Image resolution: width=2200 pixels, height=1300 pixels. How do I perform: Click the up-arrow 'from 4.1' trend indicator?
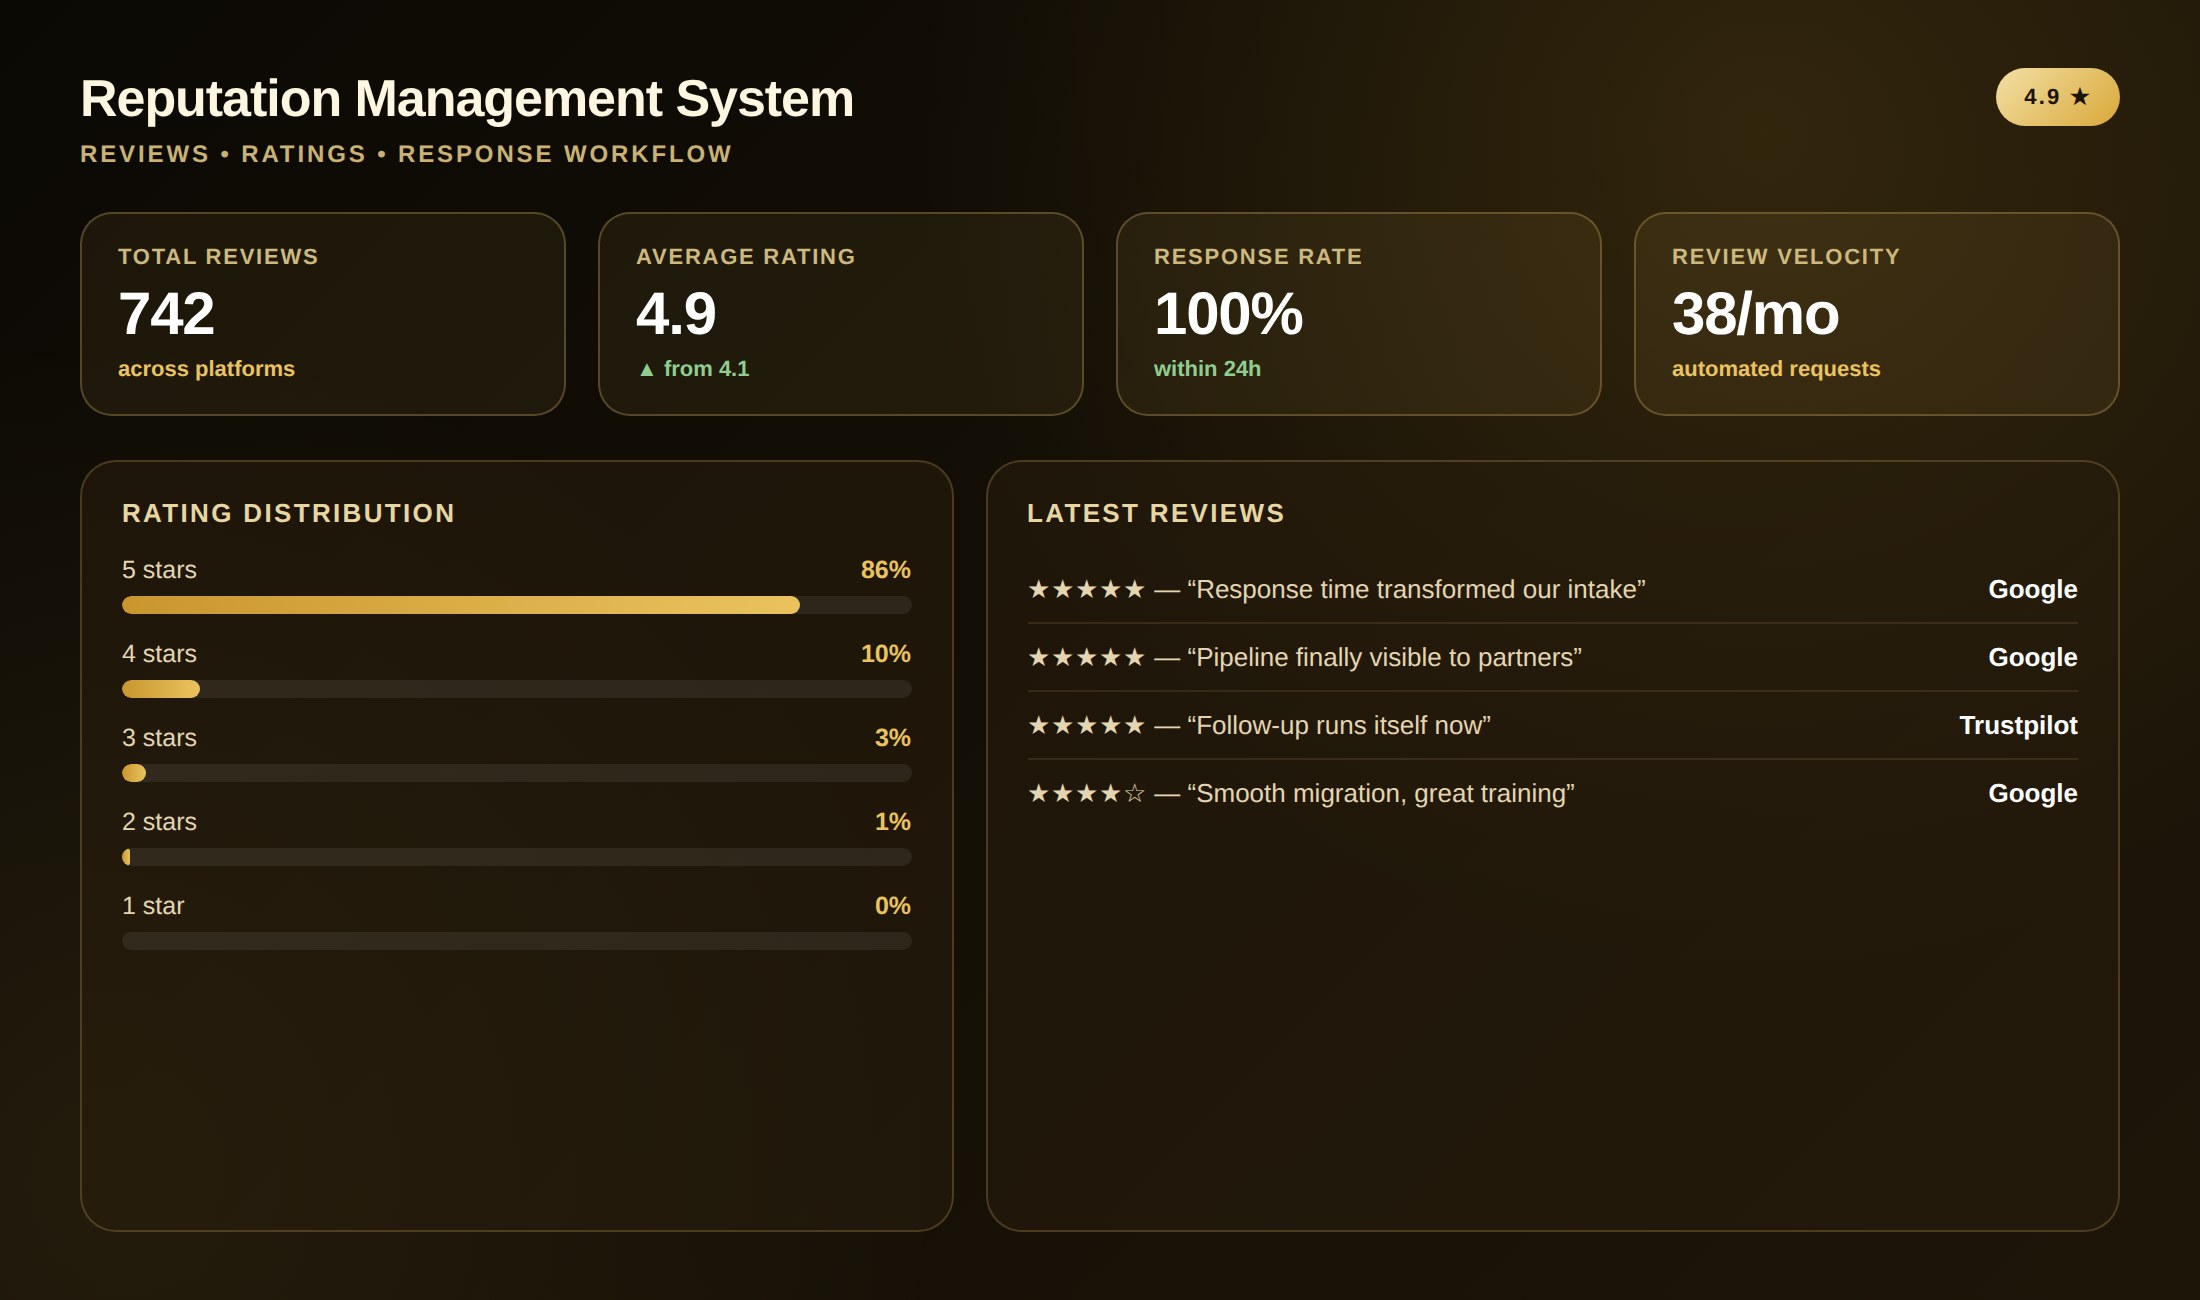pyautogui.click(x=693, y=369)
